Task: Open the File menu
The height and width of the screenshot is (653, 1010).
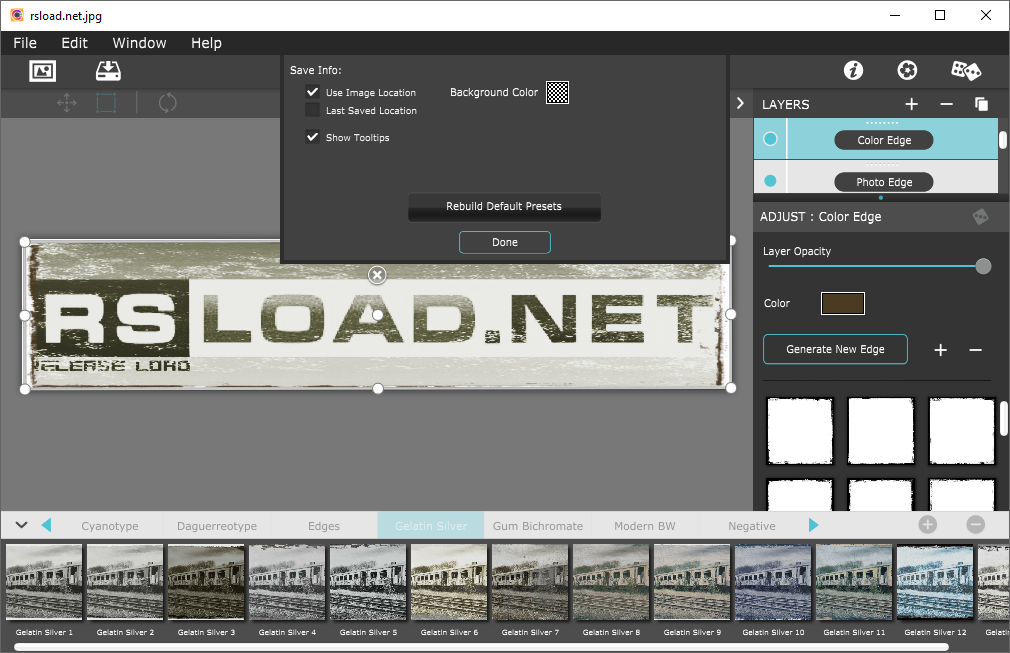Action: pyautogui.click(x=25, y=43)
